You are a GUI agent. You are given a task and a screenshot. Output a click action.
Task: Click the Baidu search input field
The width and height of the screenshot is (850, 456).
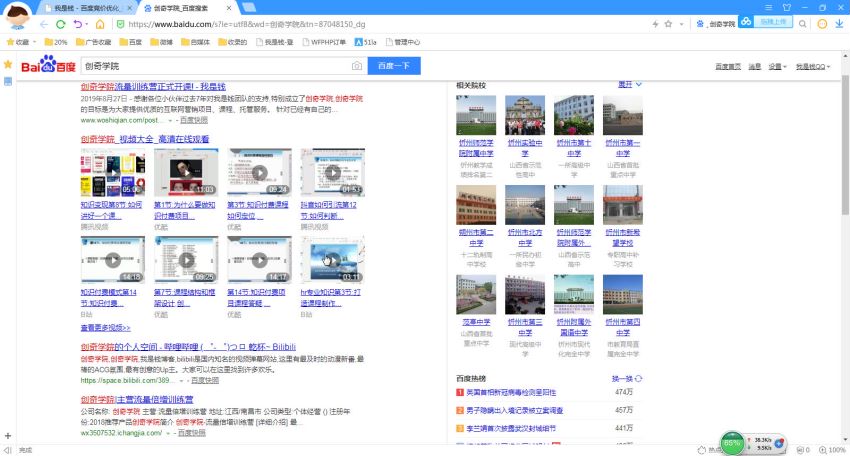[x=215, y=66]
